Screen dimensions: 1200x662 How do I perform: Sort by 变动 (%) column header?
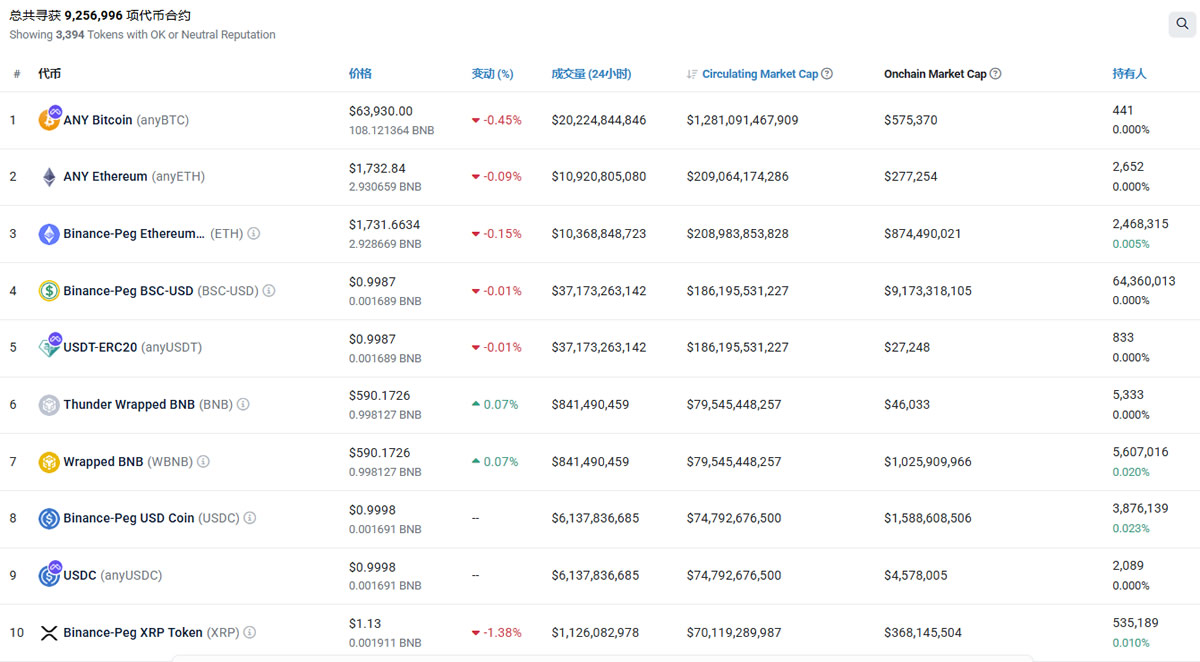tap(492, 74)
